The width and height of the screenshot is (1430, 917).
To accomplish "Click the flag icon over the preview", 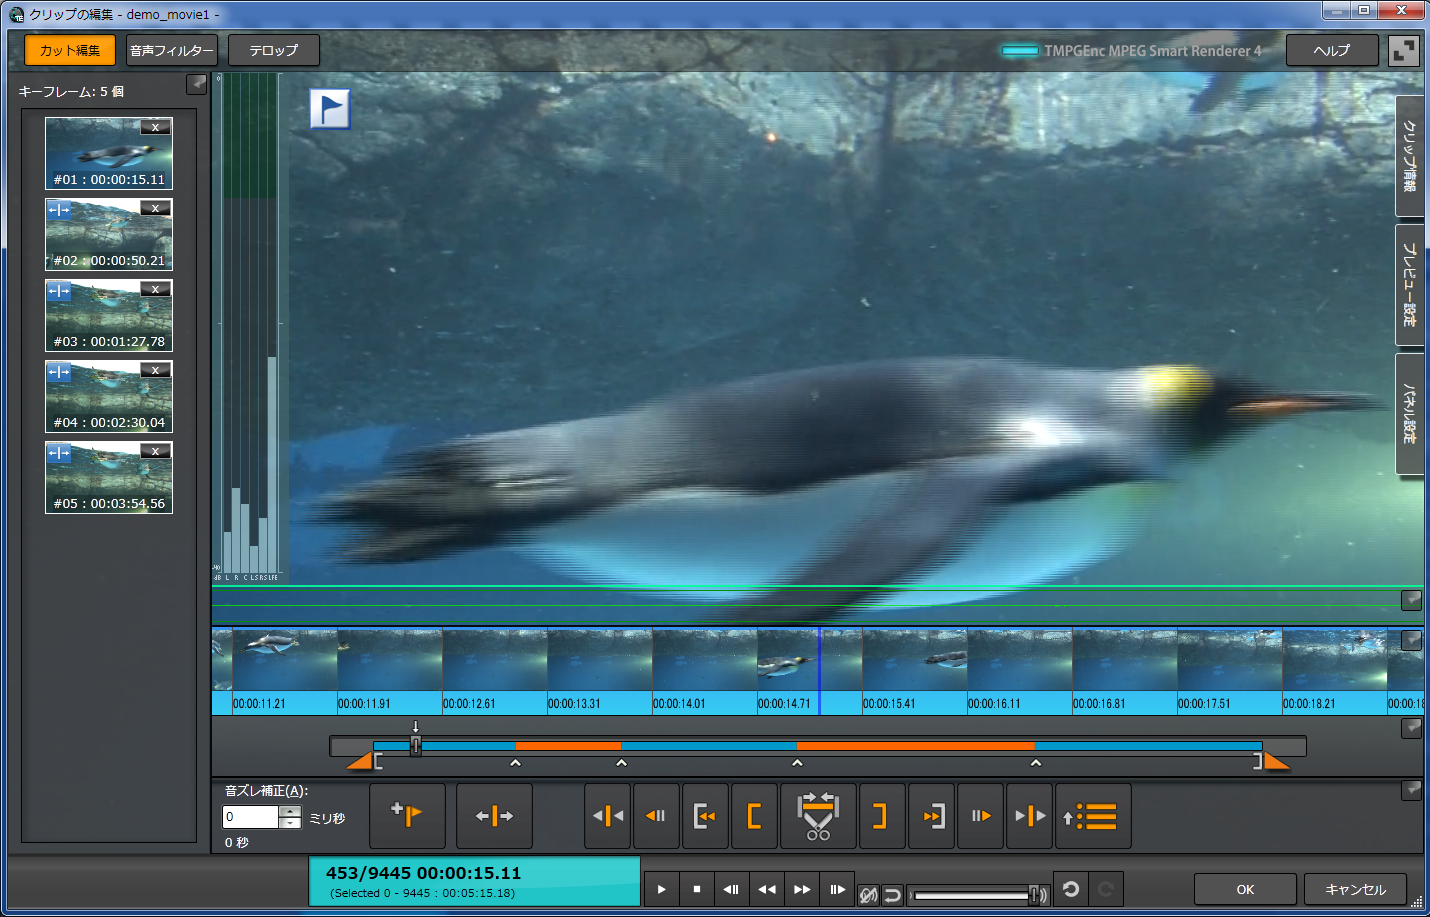I will pyautogui.click(x=330, y=108).
